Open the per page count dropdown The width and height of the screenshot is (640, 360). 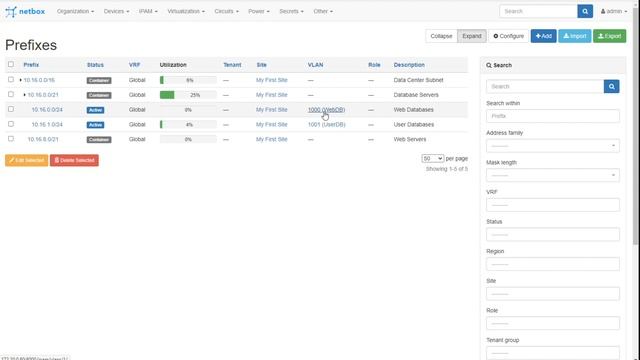[433, 158]
